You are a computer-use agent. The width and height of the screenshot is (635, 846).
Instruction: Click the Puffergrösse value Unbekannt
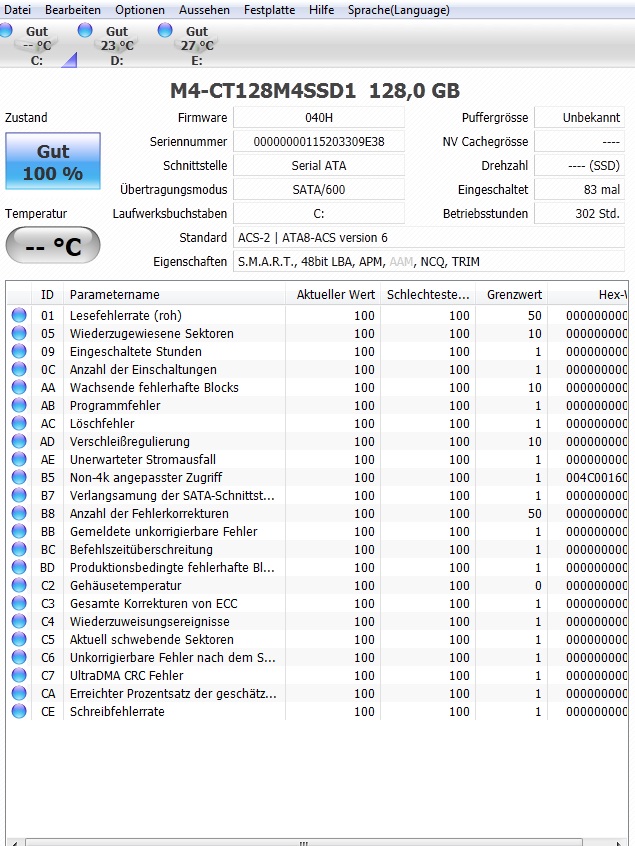[579, 118]
